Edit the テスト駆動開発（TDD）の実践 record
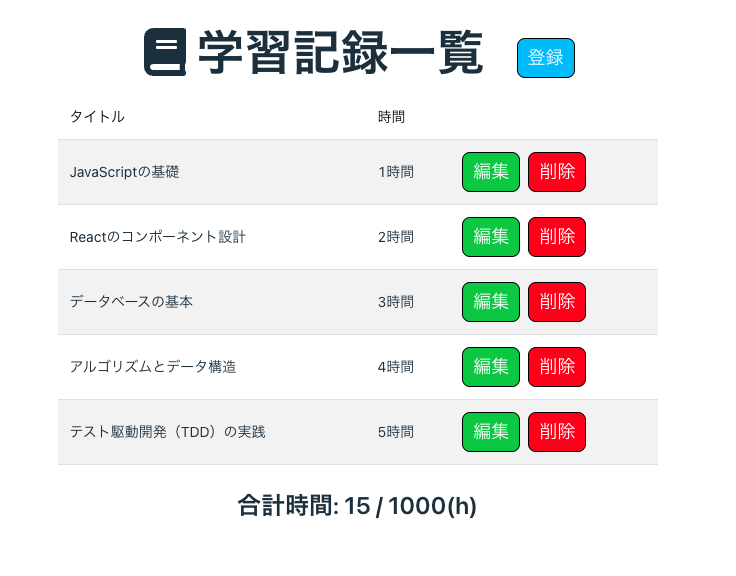 491,432
